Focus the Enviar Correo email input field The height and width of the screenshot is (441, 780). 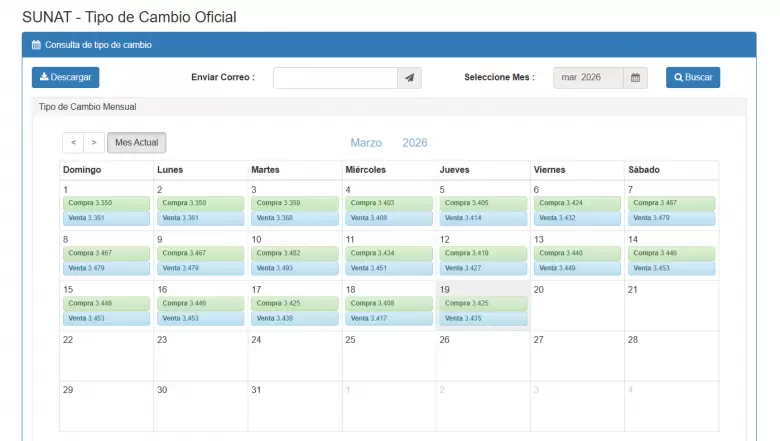[335, 78]
